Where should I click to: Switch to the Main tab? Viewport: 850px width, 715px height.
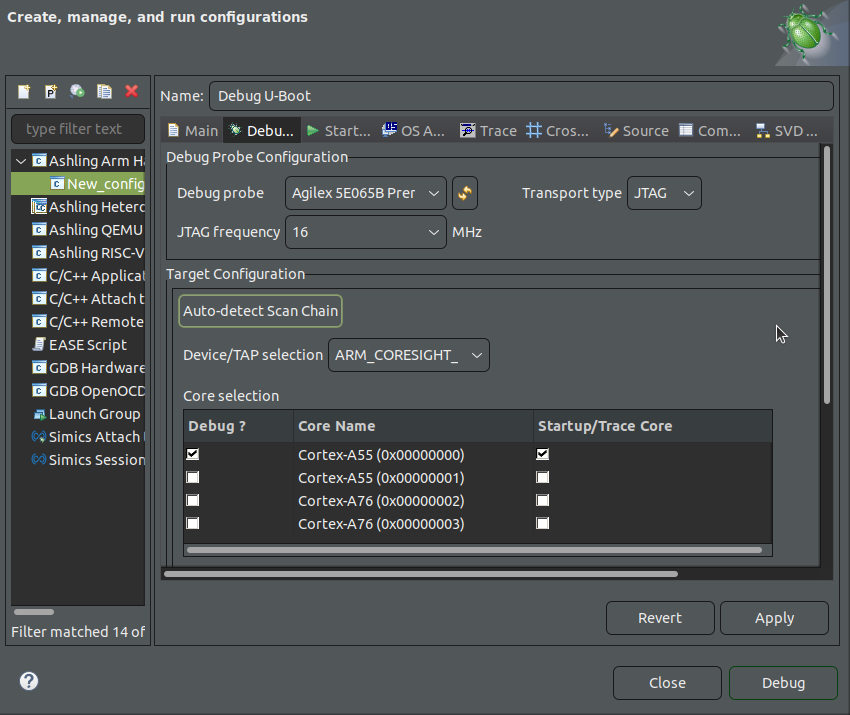[192, 131]
